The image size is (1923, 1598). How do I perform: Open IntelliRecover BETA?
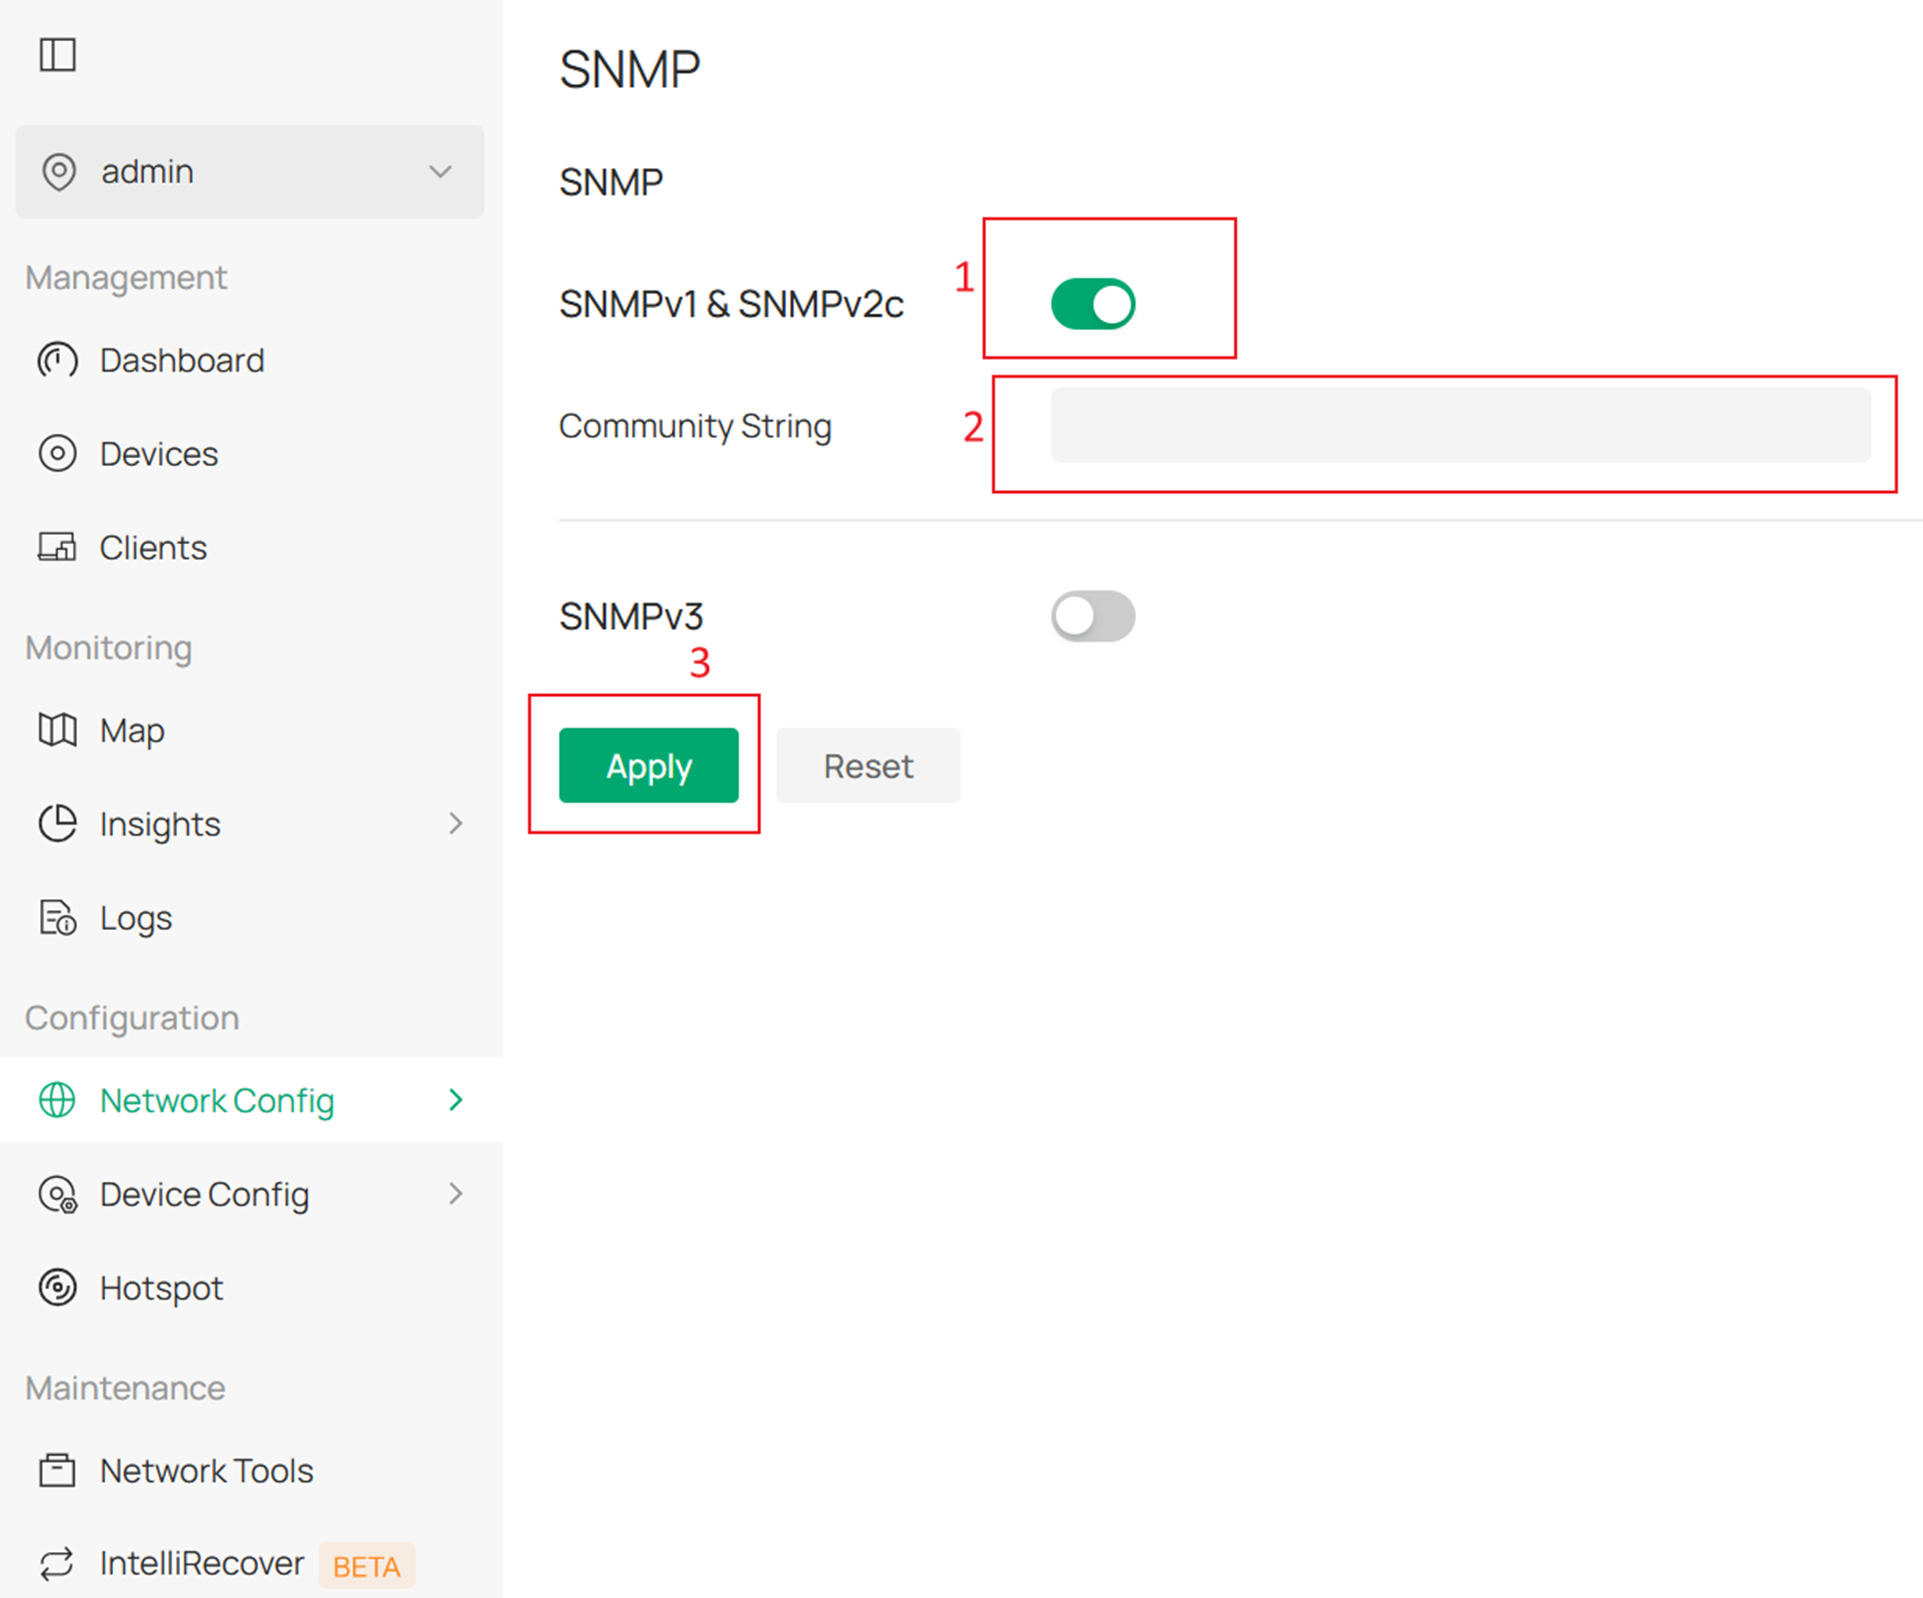[201, 1563]
